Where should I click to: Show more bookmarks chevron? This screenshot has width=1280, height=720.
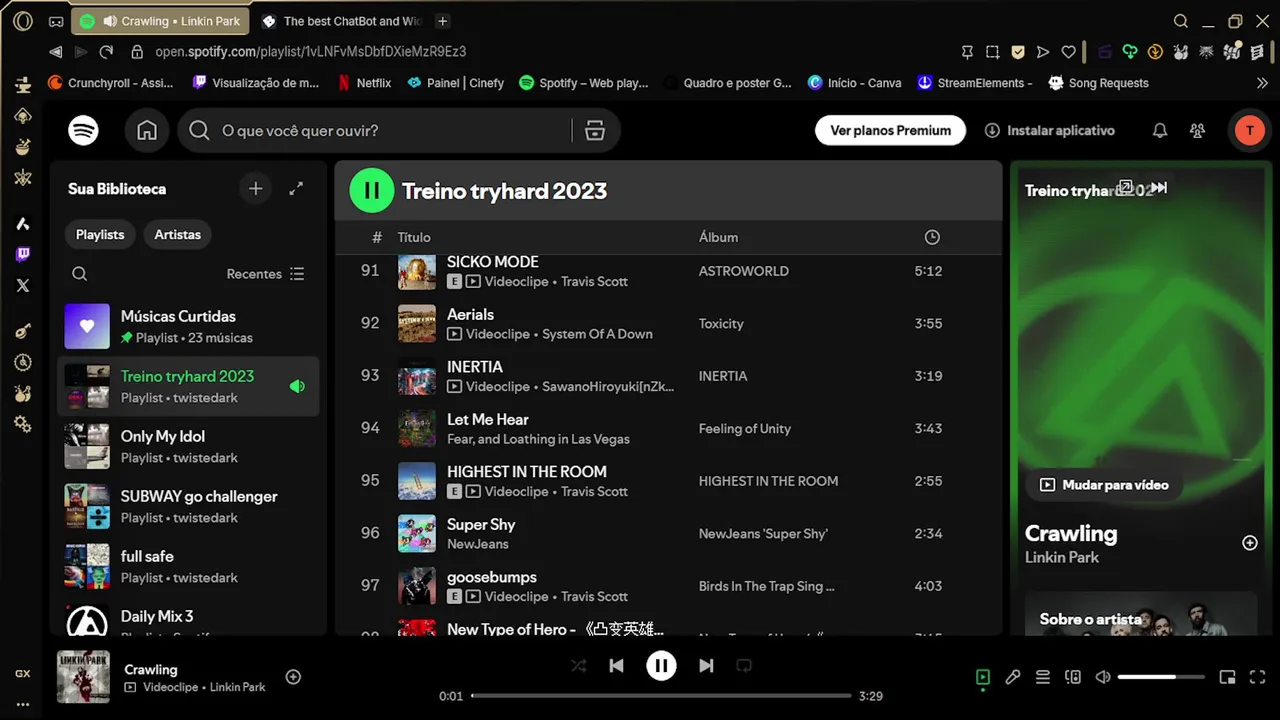1262,83
